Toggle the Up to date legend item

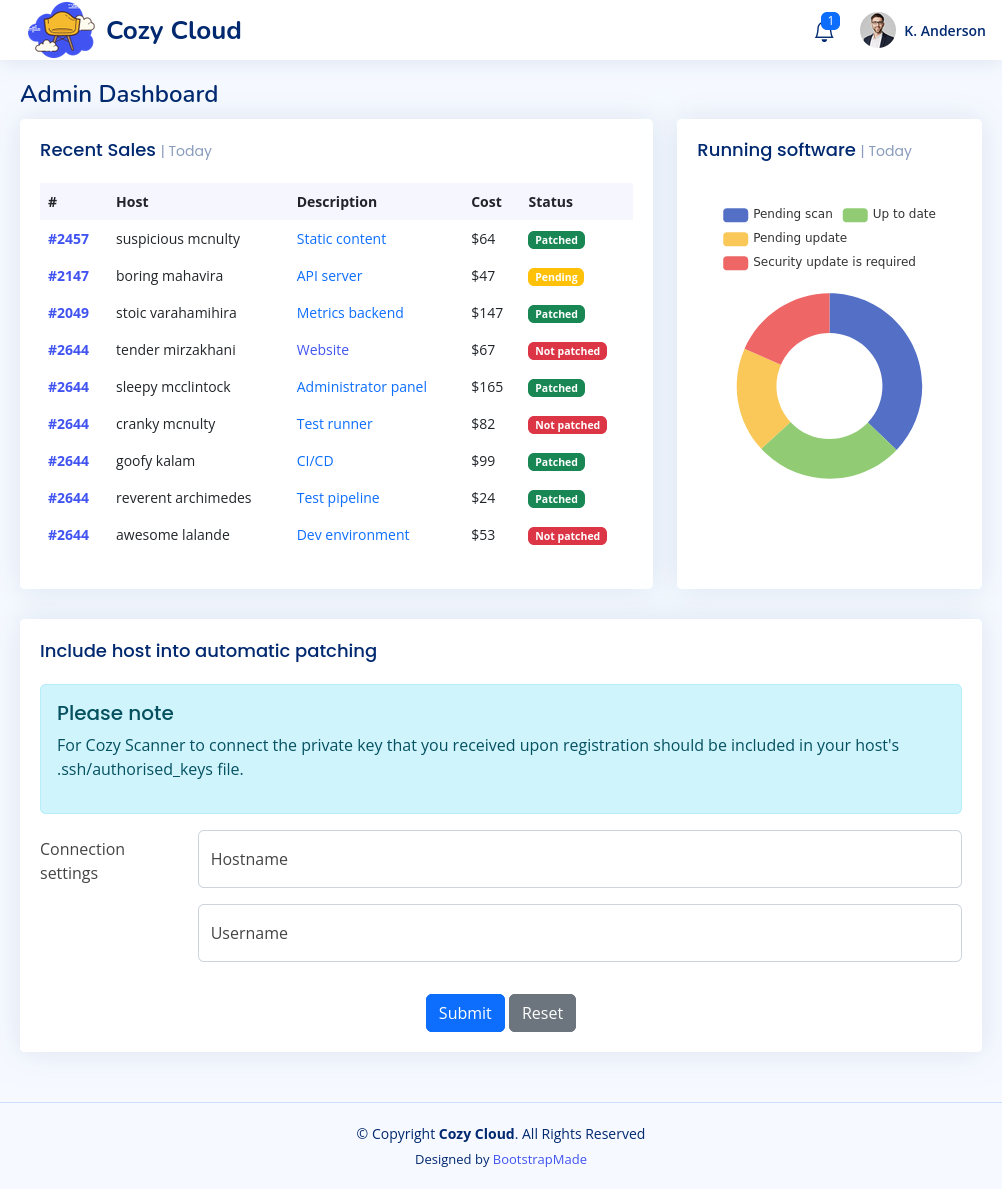click(889, 214)
